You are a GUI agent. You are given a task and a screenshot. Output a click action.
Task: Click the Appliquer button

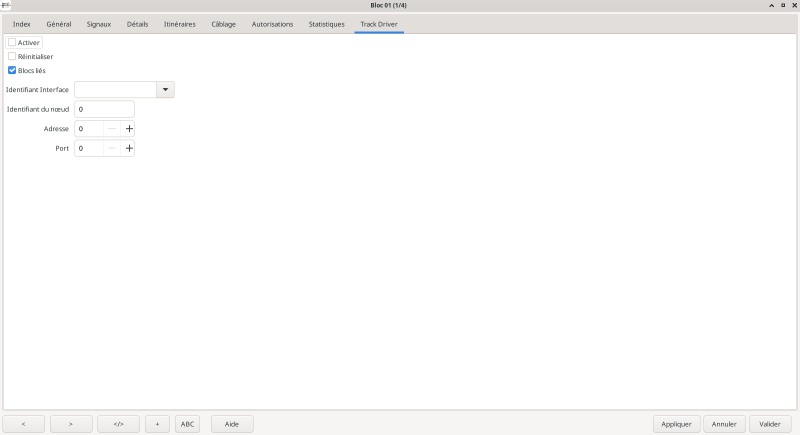coord(676,424)
